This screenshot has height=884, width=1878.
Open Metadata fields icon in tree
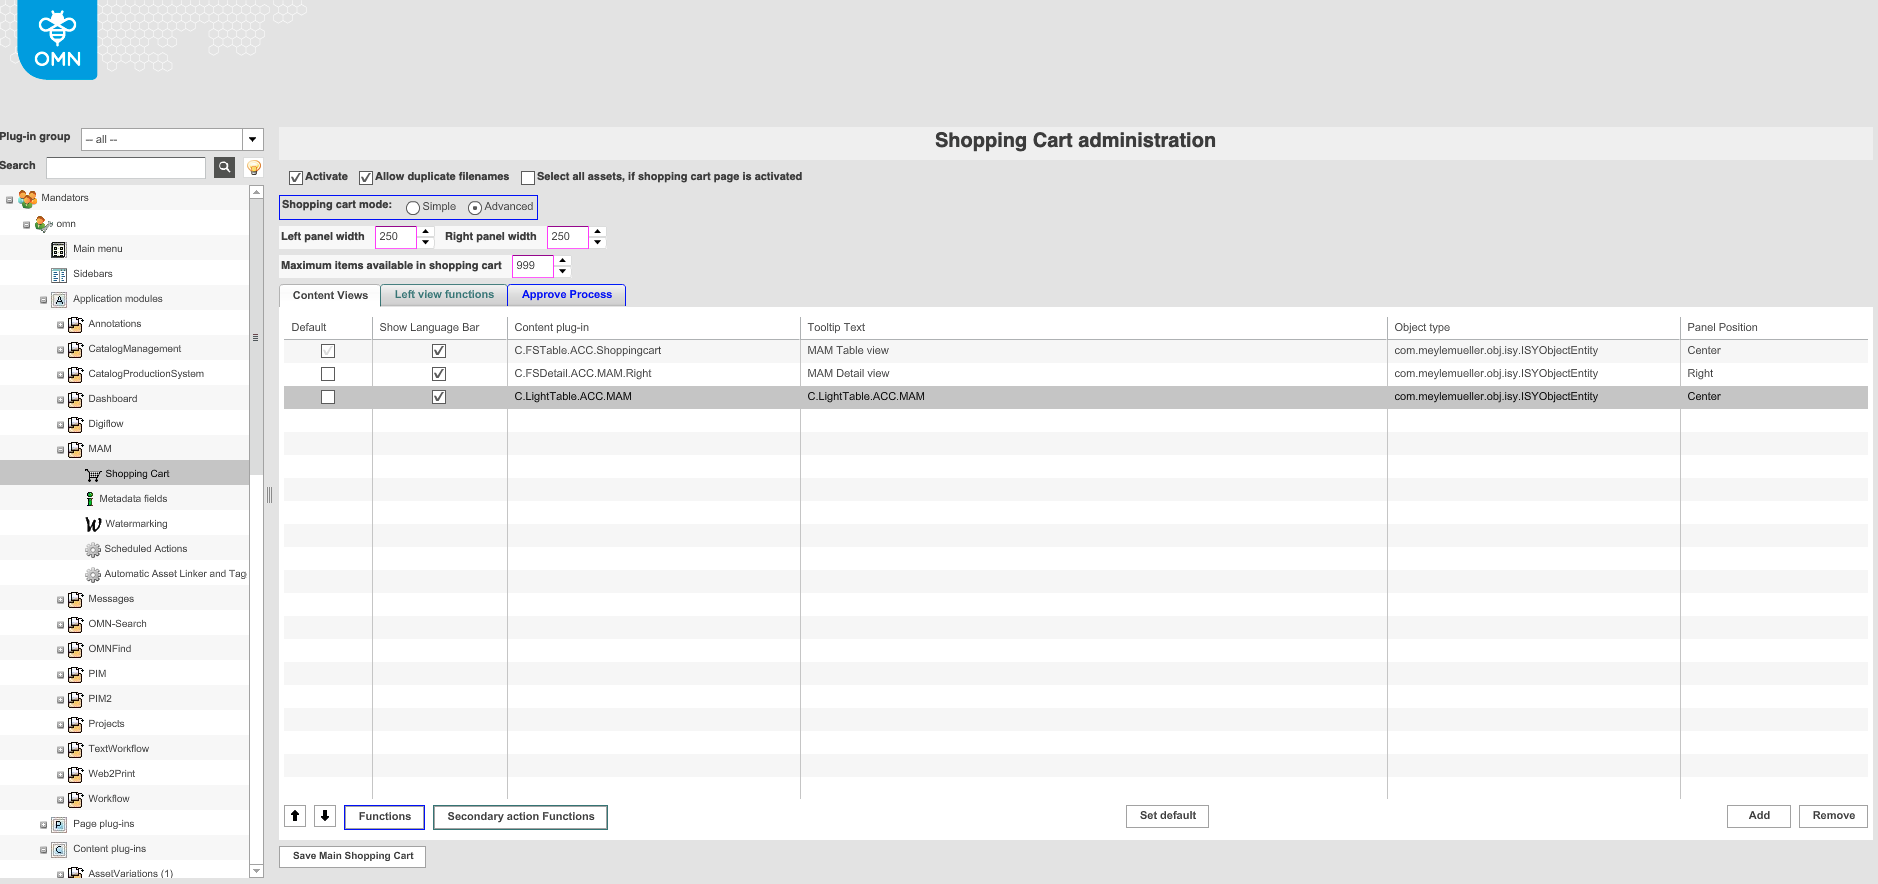90,499
